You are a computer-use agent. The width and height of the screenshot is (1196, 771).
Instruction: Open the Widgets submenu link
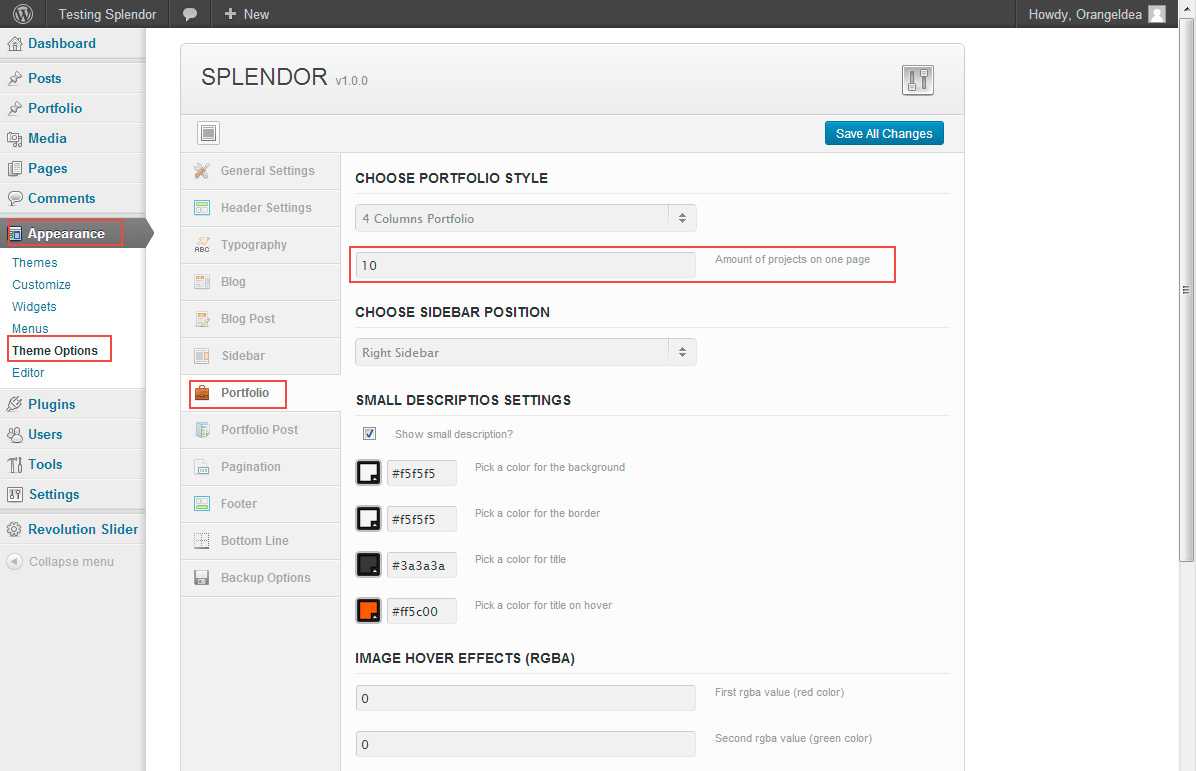(34, 307)
